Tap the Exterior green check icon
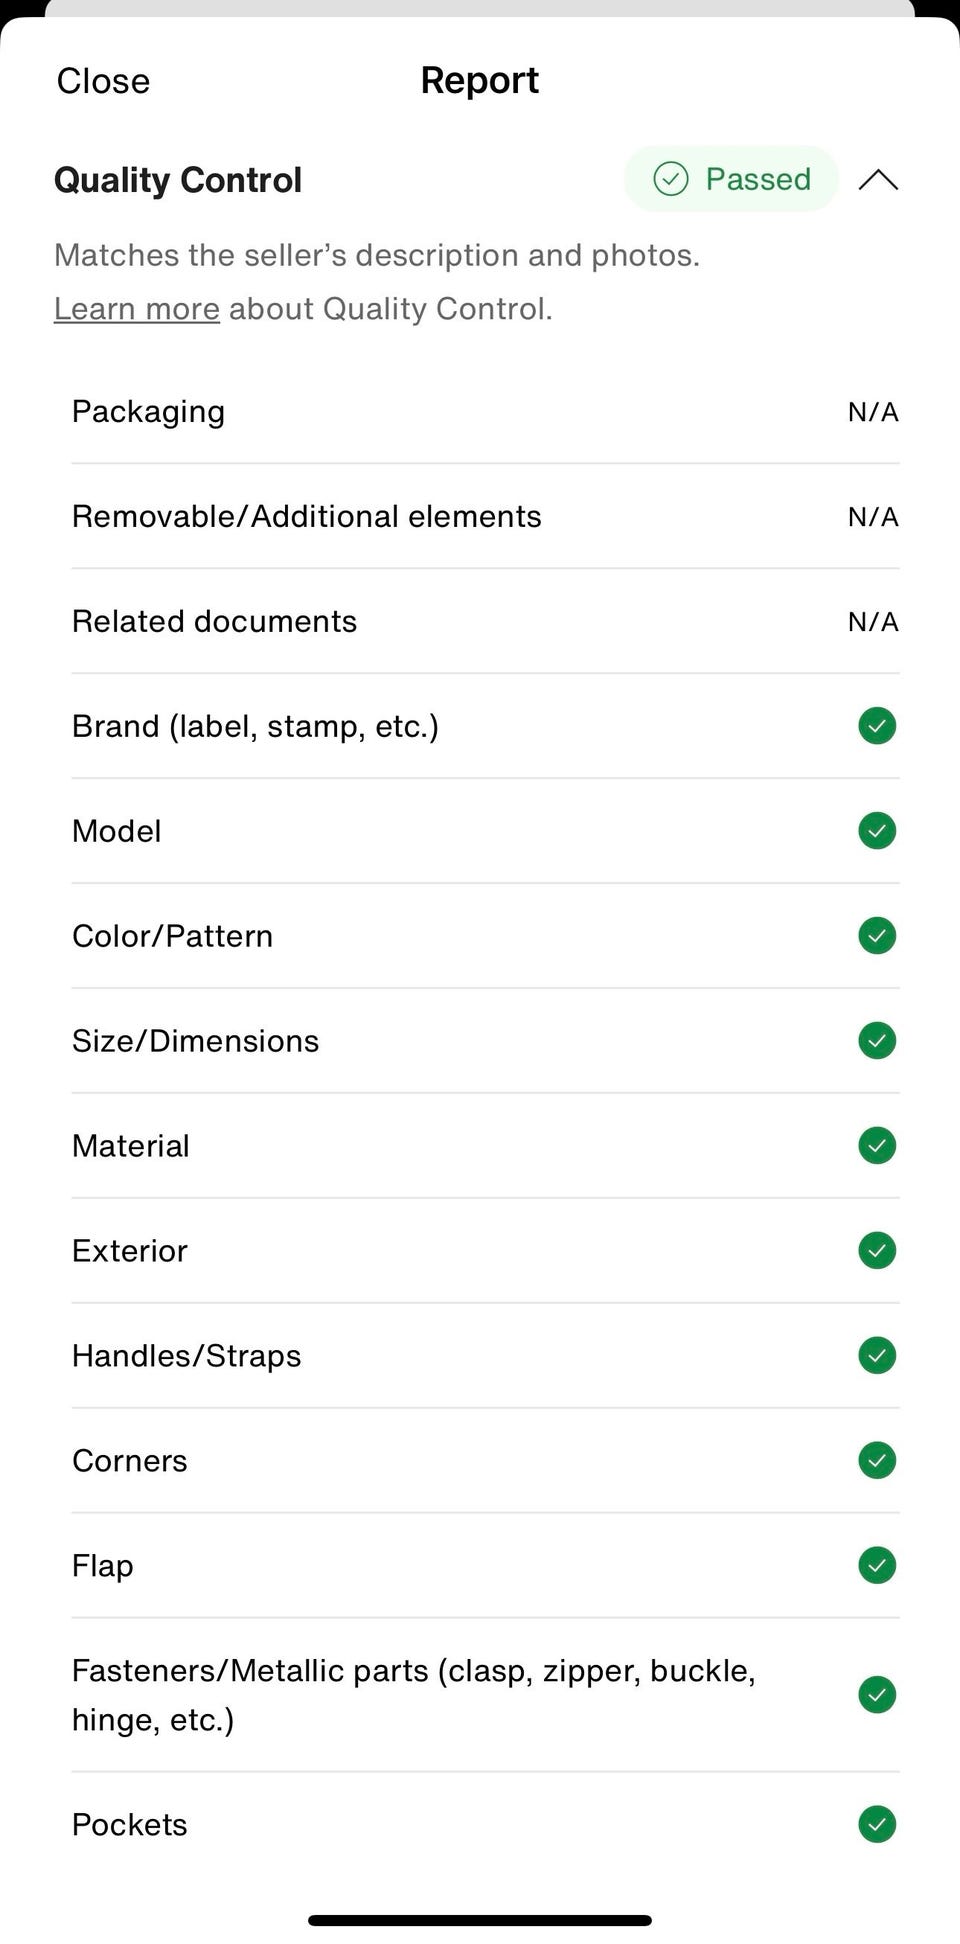This screenshot has width=960, height=1944. click(877, 1251)
